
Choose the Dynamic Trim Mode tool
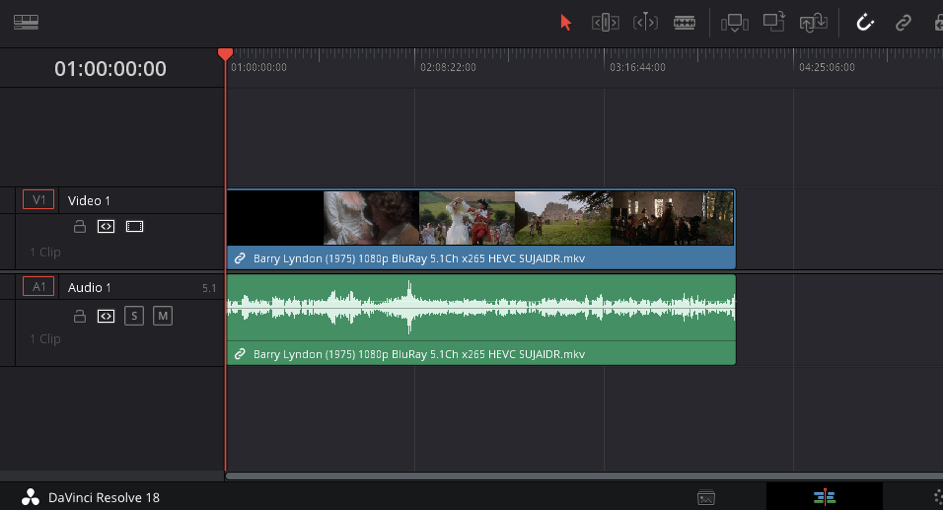click(645, 22)
